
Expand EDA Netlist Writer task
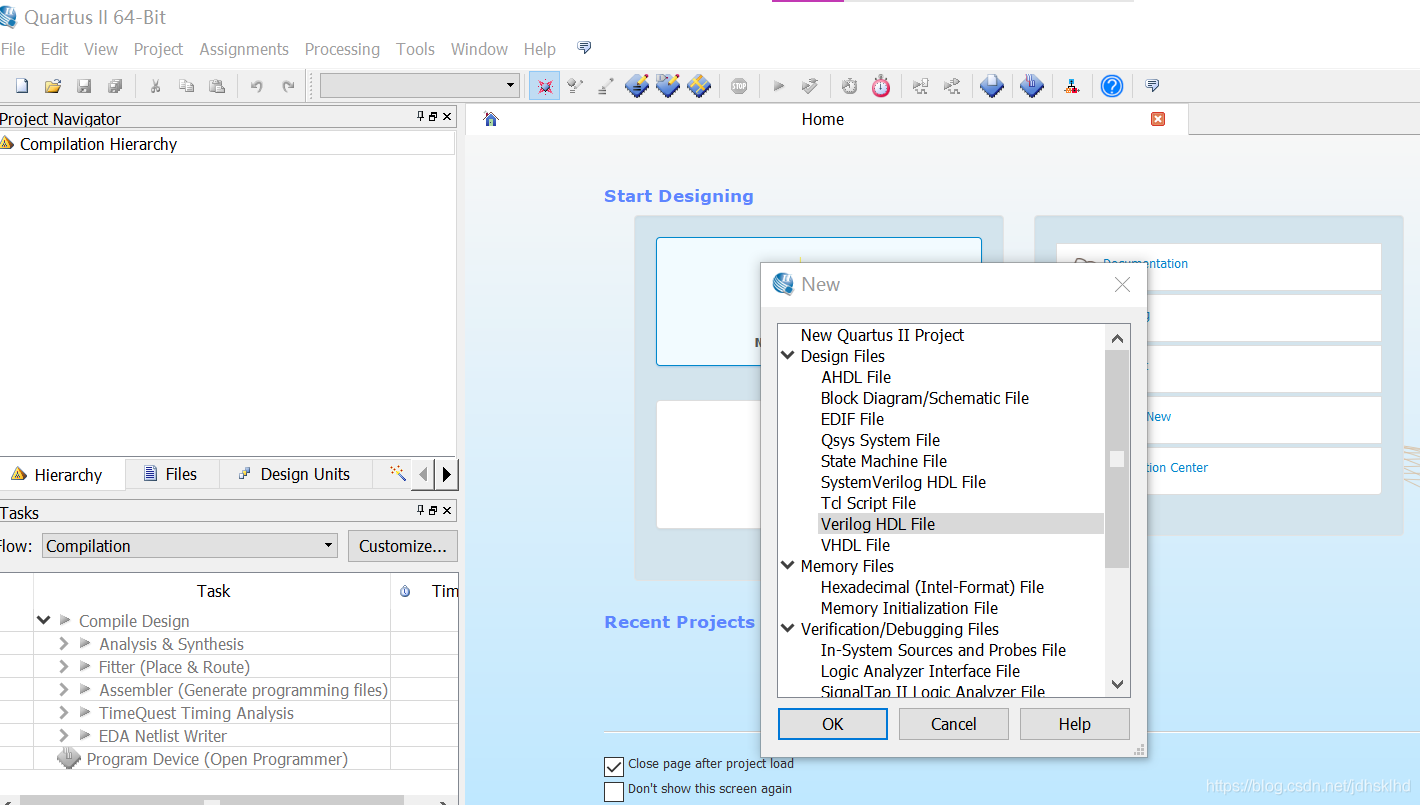[x=63, y=736]
